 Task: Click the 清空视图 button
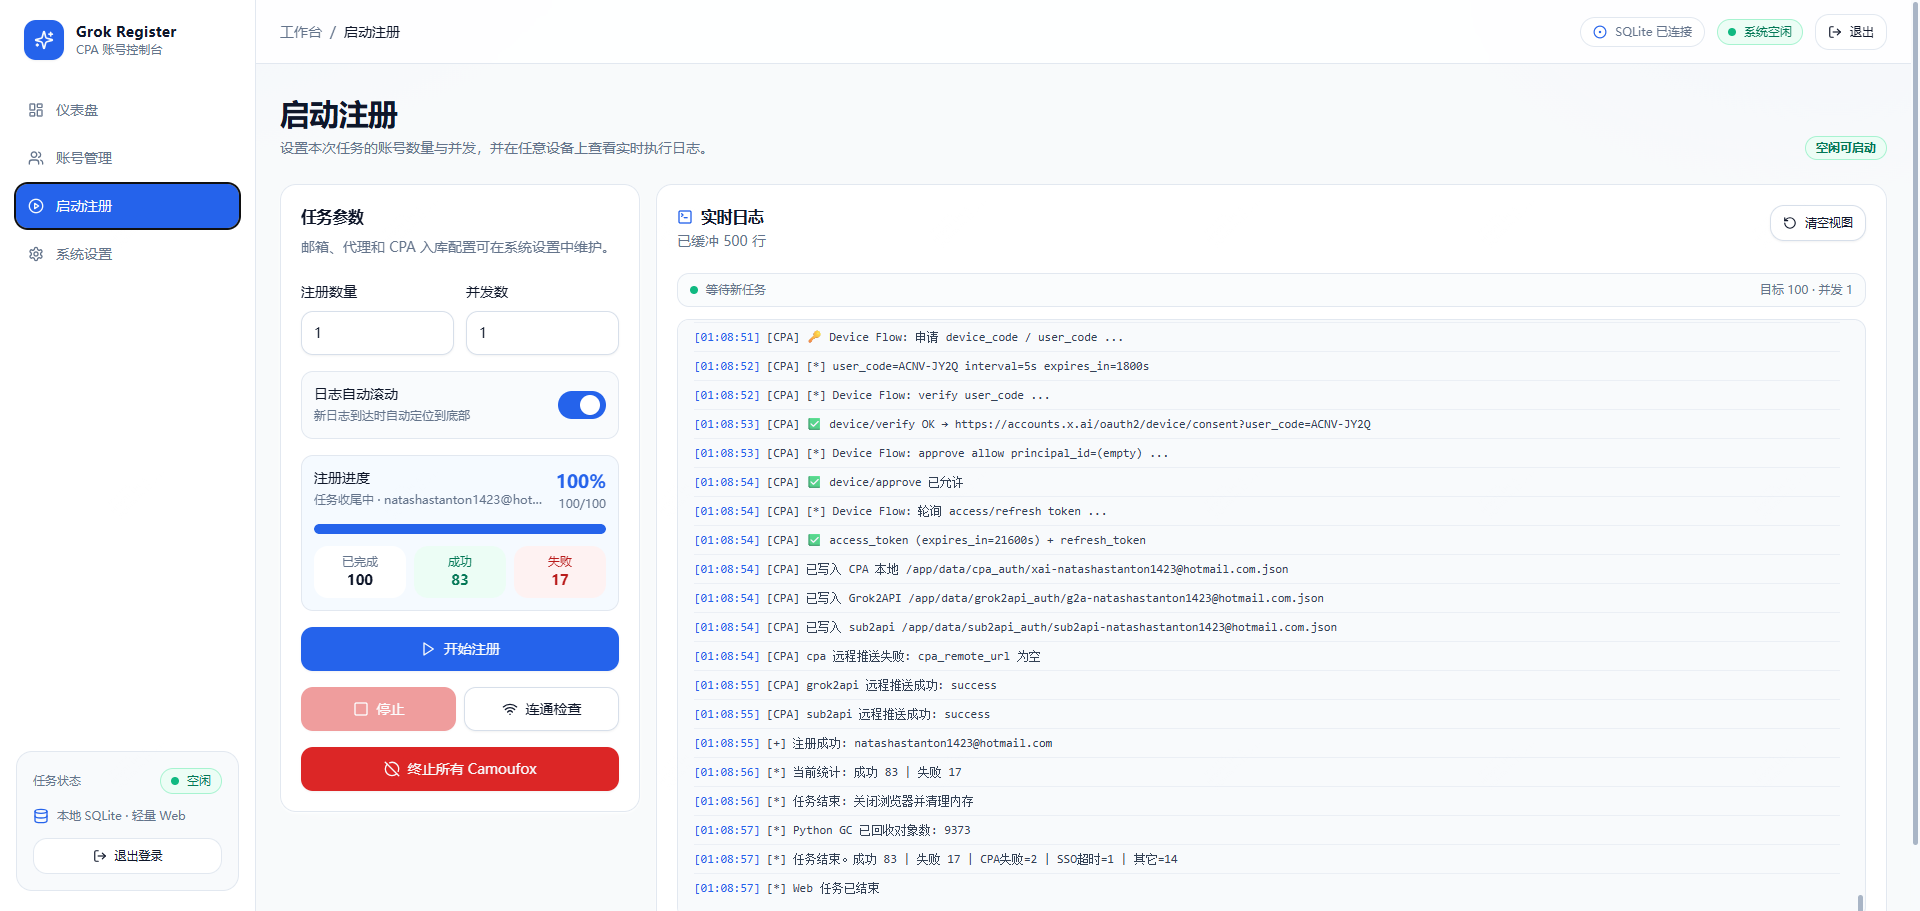pyautogui.click(x=1818, y=223)
